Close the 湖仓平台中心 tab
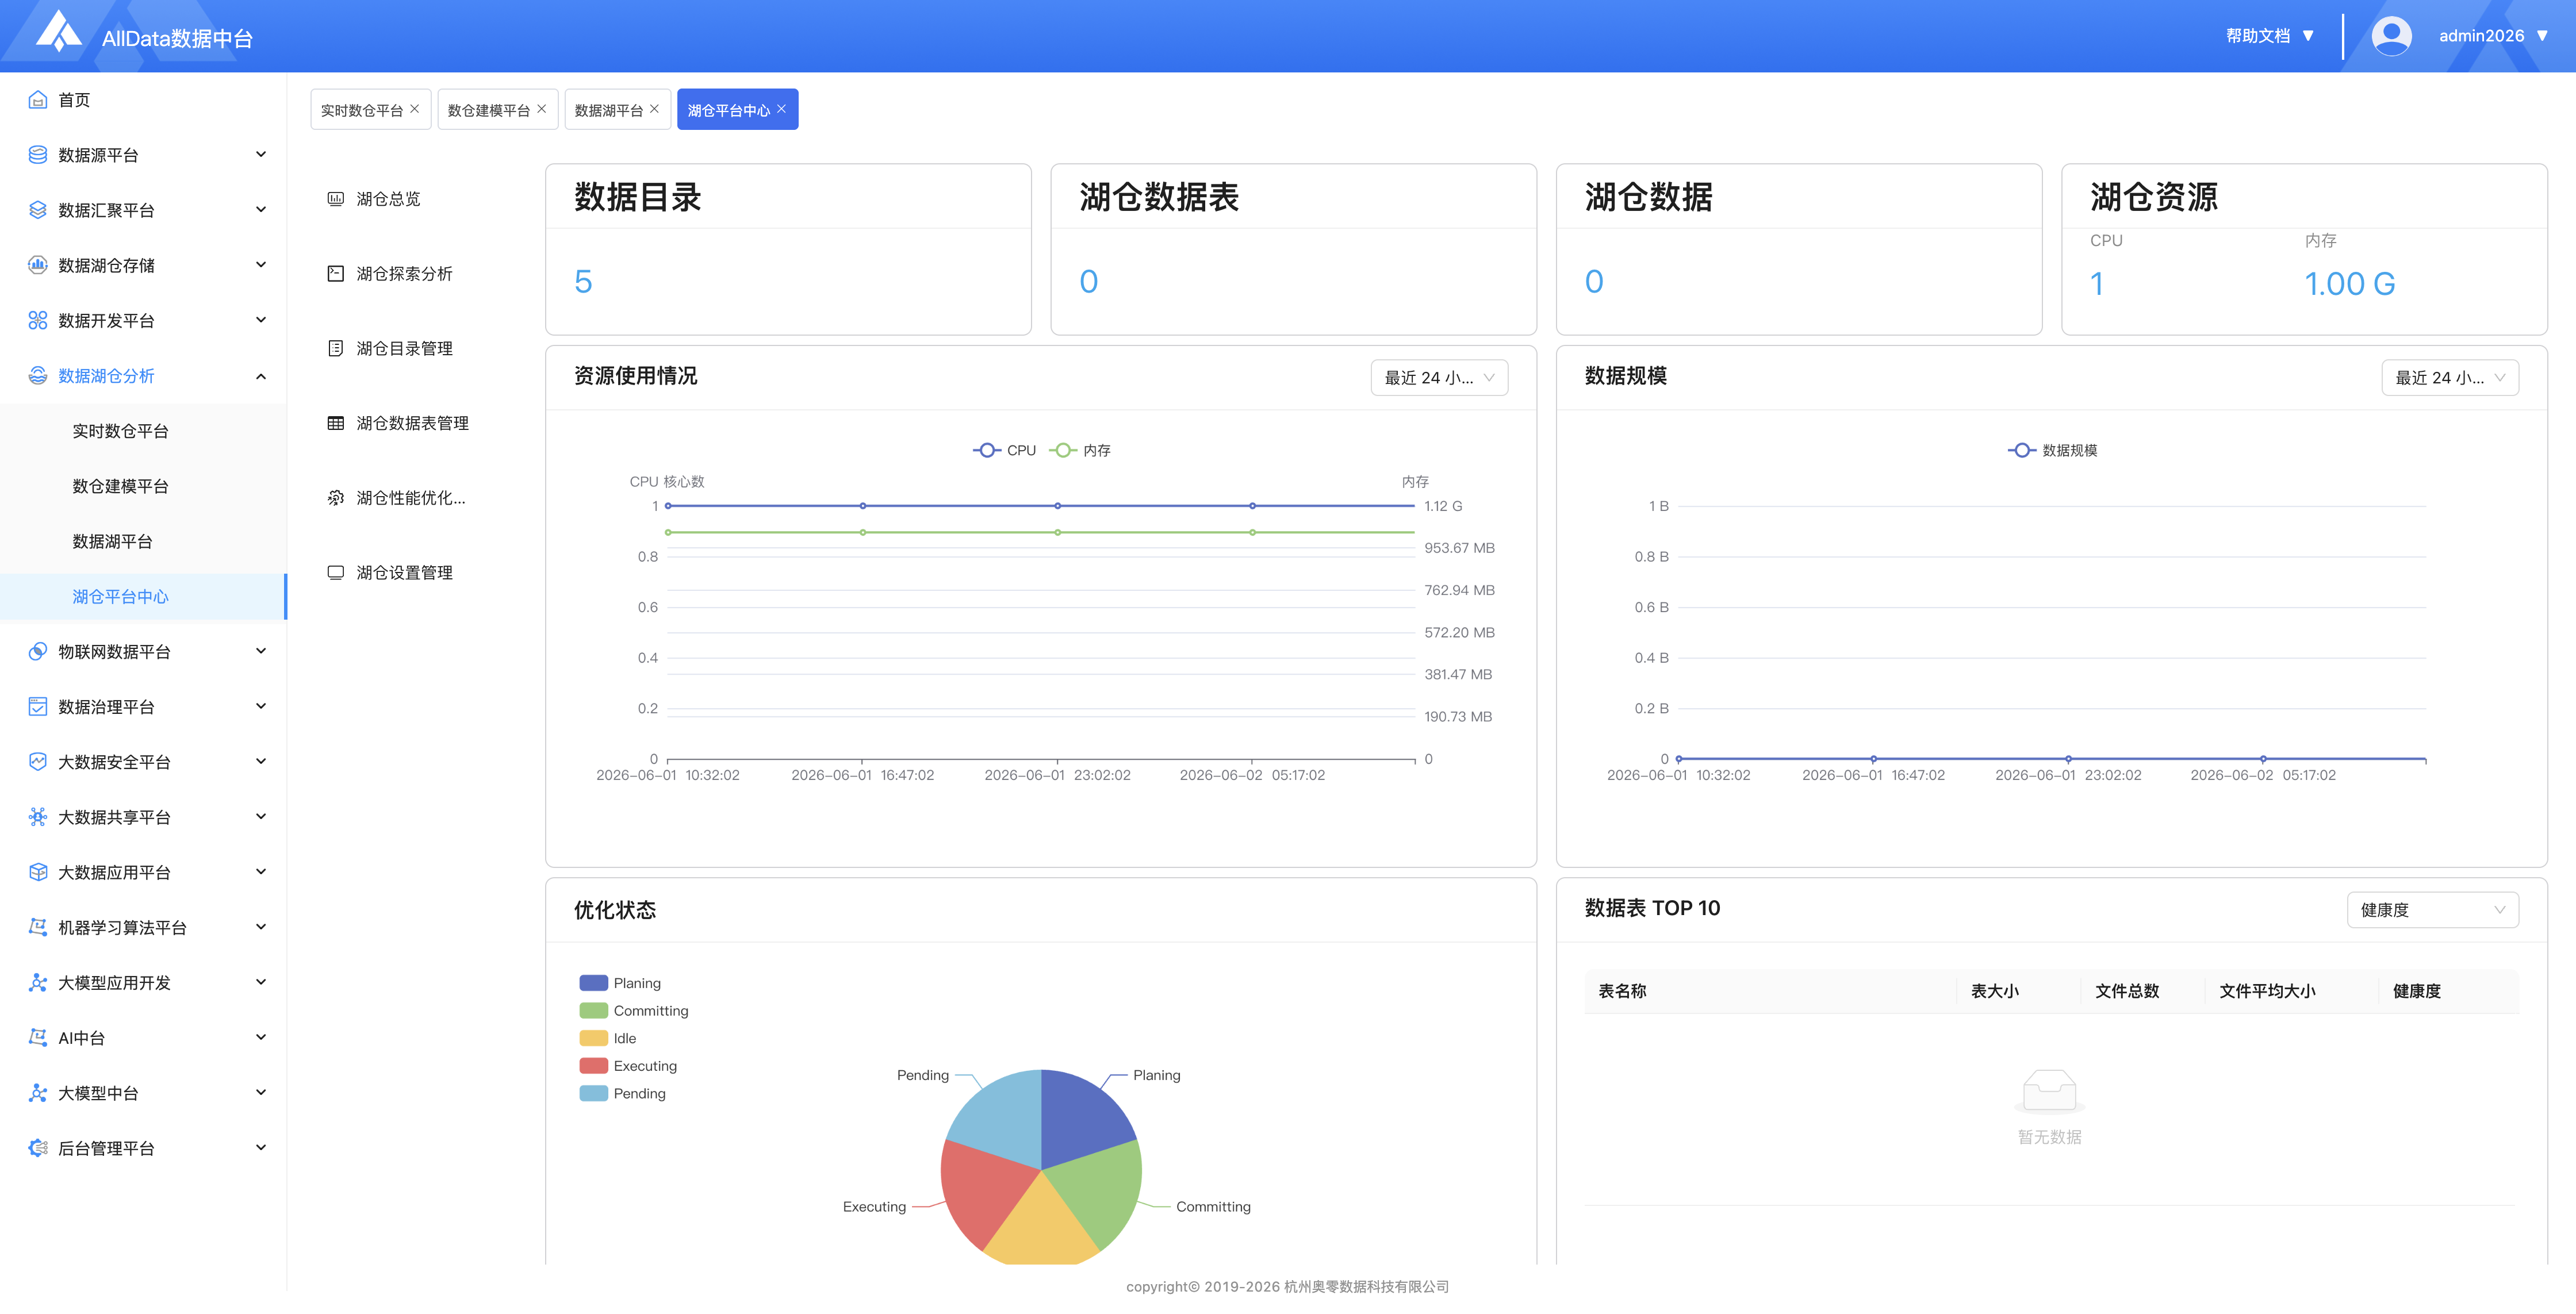Image resolution: width=2576 pixels, height=1314 pixels. point(781,109)
